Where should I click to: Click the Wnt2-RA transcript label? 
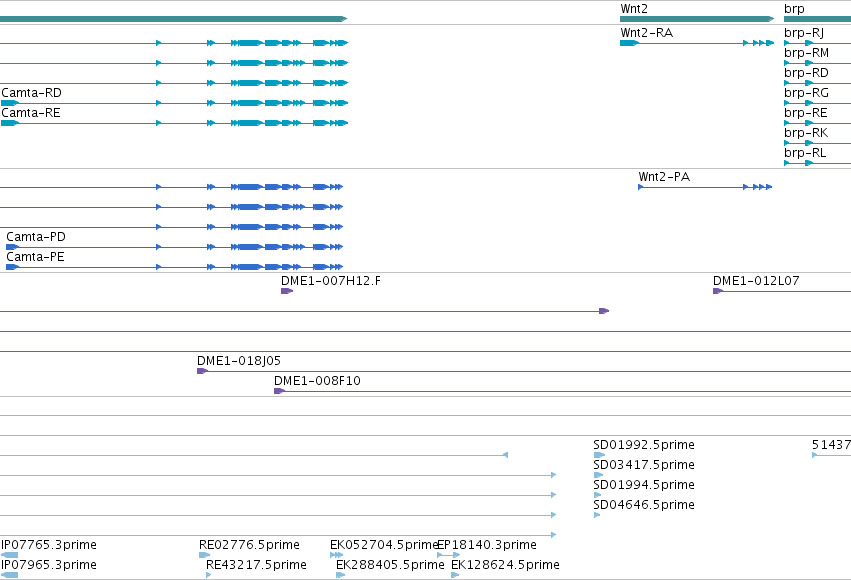tap(646, 33)
